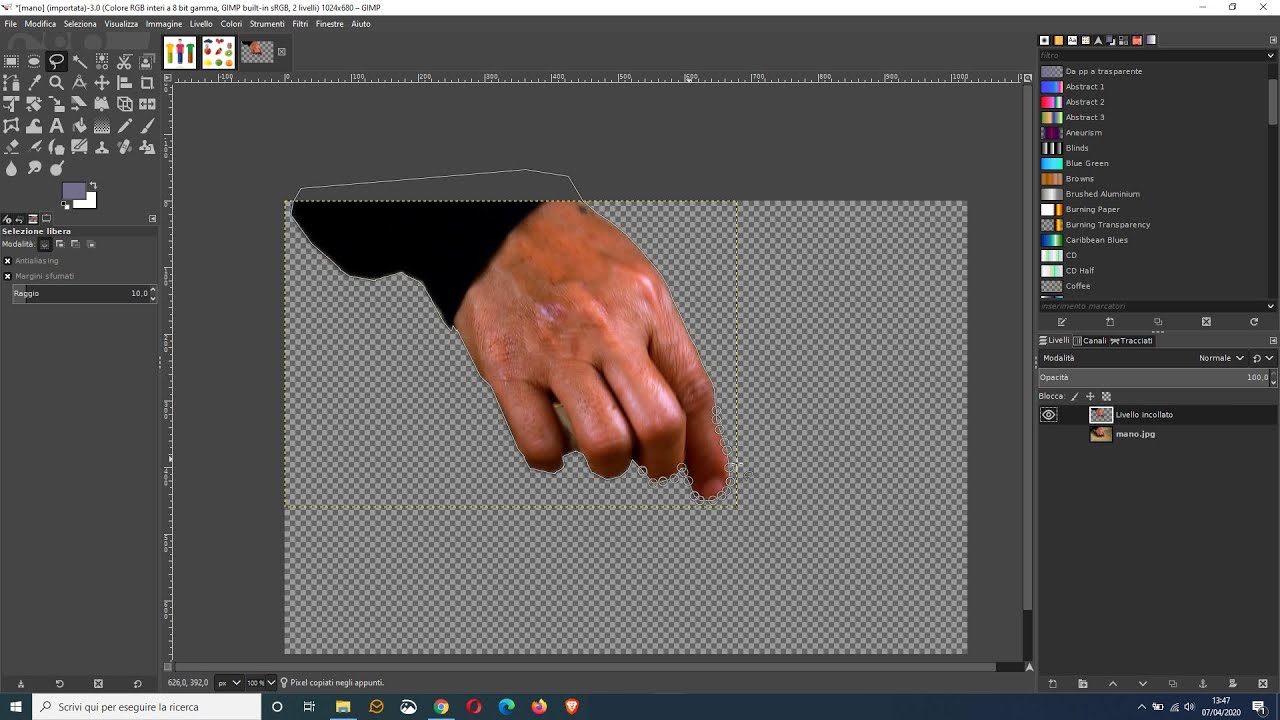Switch to the Canali tab

pyautogui.click(x=1090, y=341)
